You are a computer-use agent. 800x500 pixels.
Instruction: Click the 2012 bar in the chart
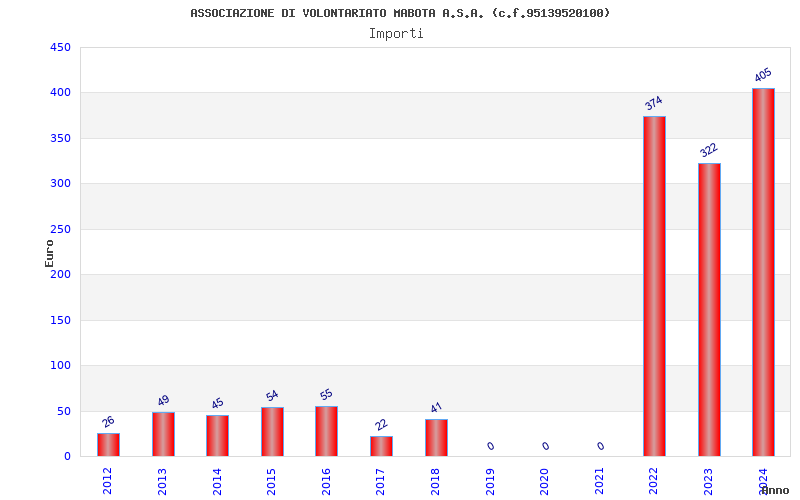[x=109, y=444]
